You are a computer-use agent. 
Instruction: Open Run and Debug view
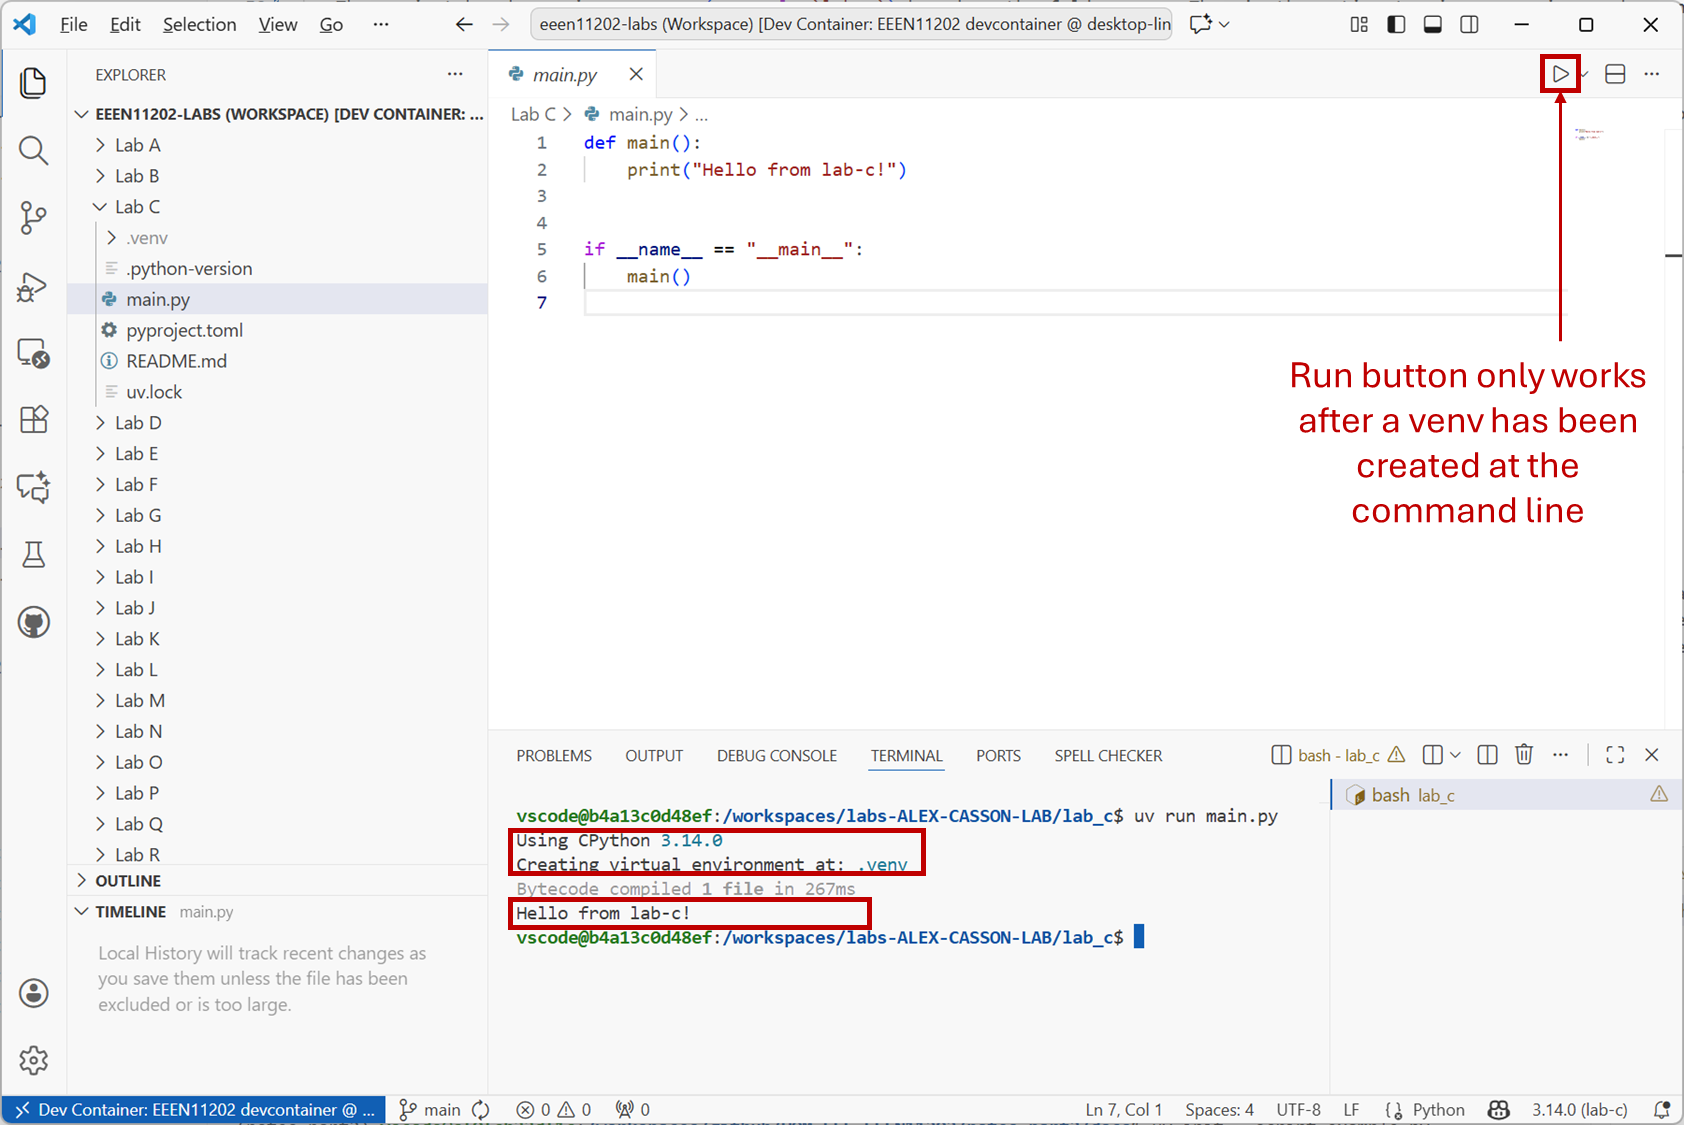[x=33, y=287]
